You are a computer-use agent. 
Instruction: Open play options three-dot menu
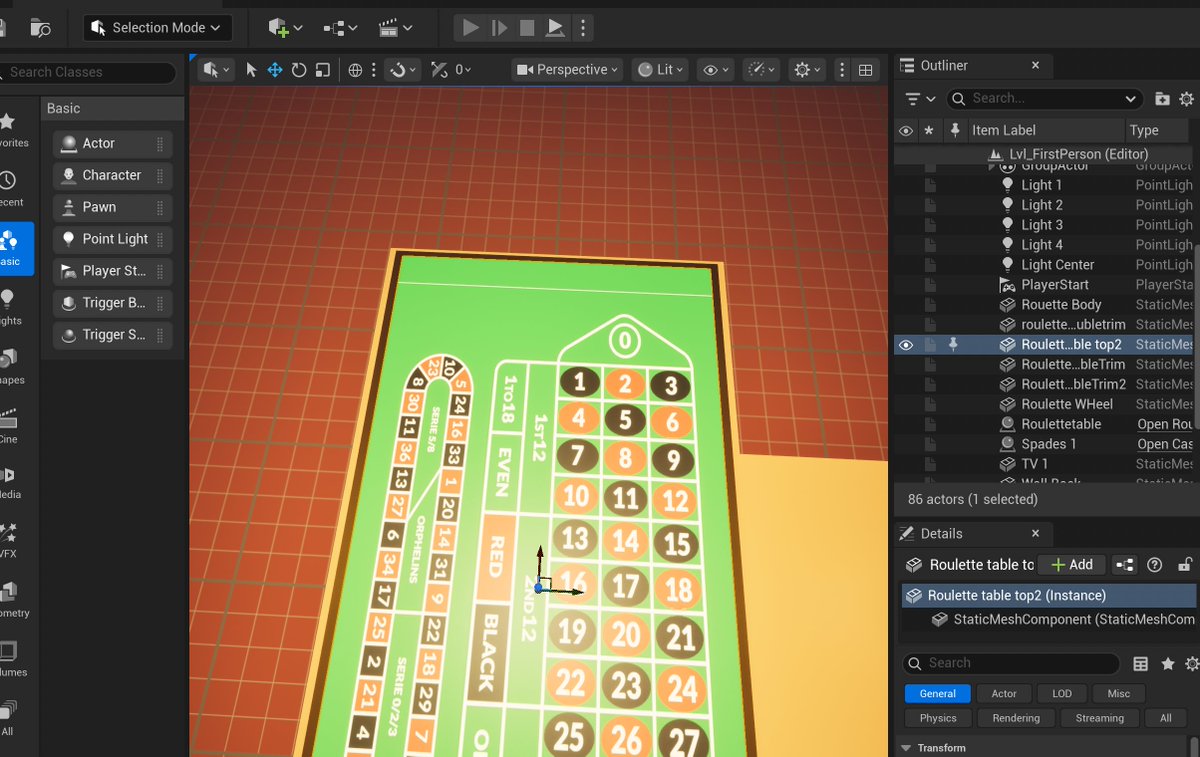[585, 28]
